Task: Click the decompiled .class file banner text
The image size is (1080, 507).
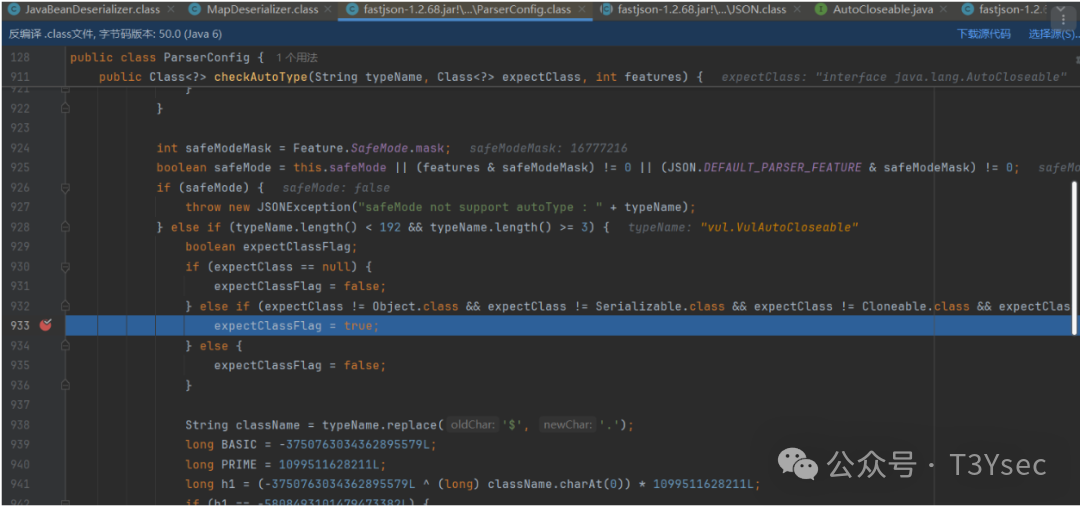Action: (x=115, y=34)
